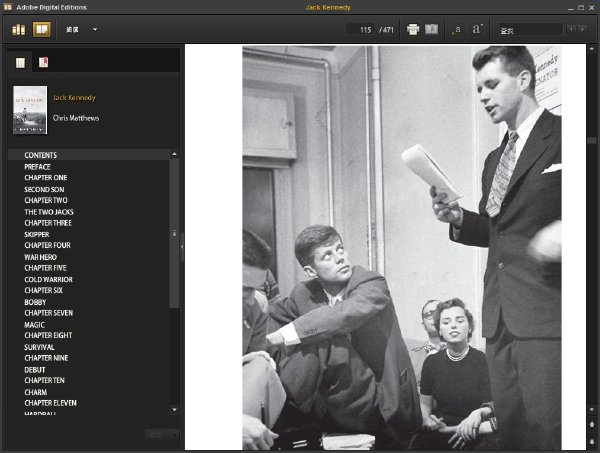This screenshot has width=600, height=453.
Task: Go to previous search result arrow
Action: [x=571, y=29]
